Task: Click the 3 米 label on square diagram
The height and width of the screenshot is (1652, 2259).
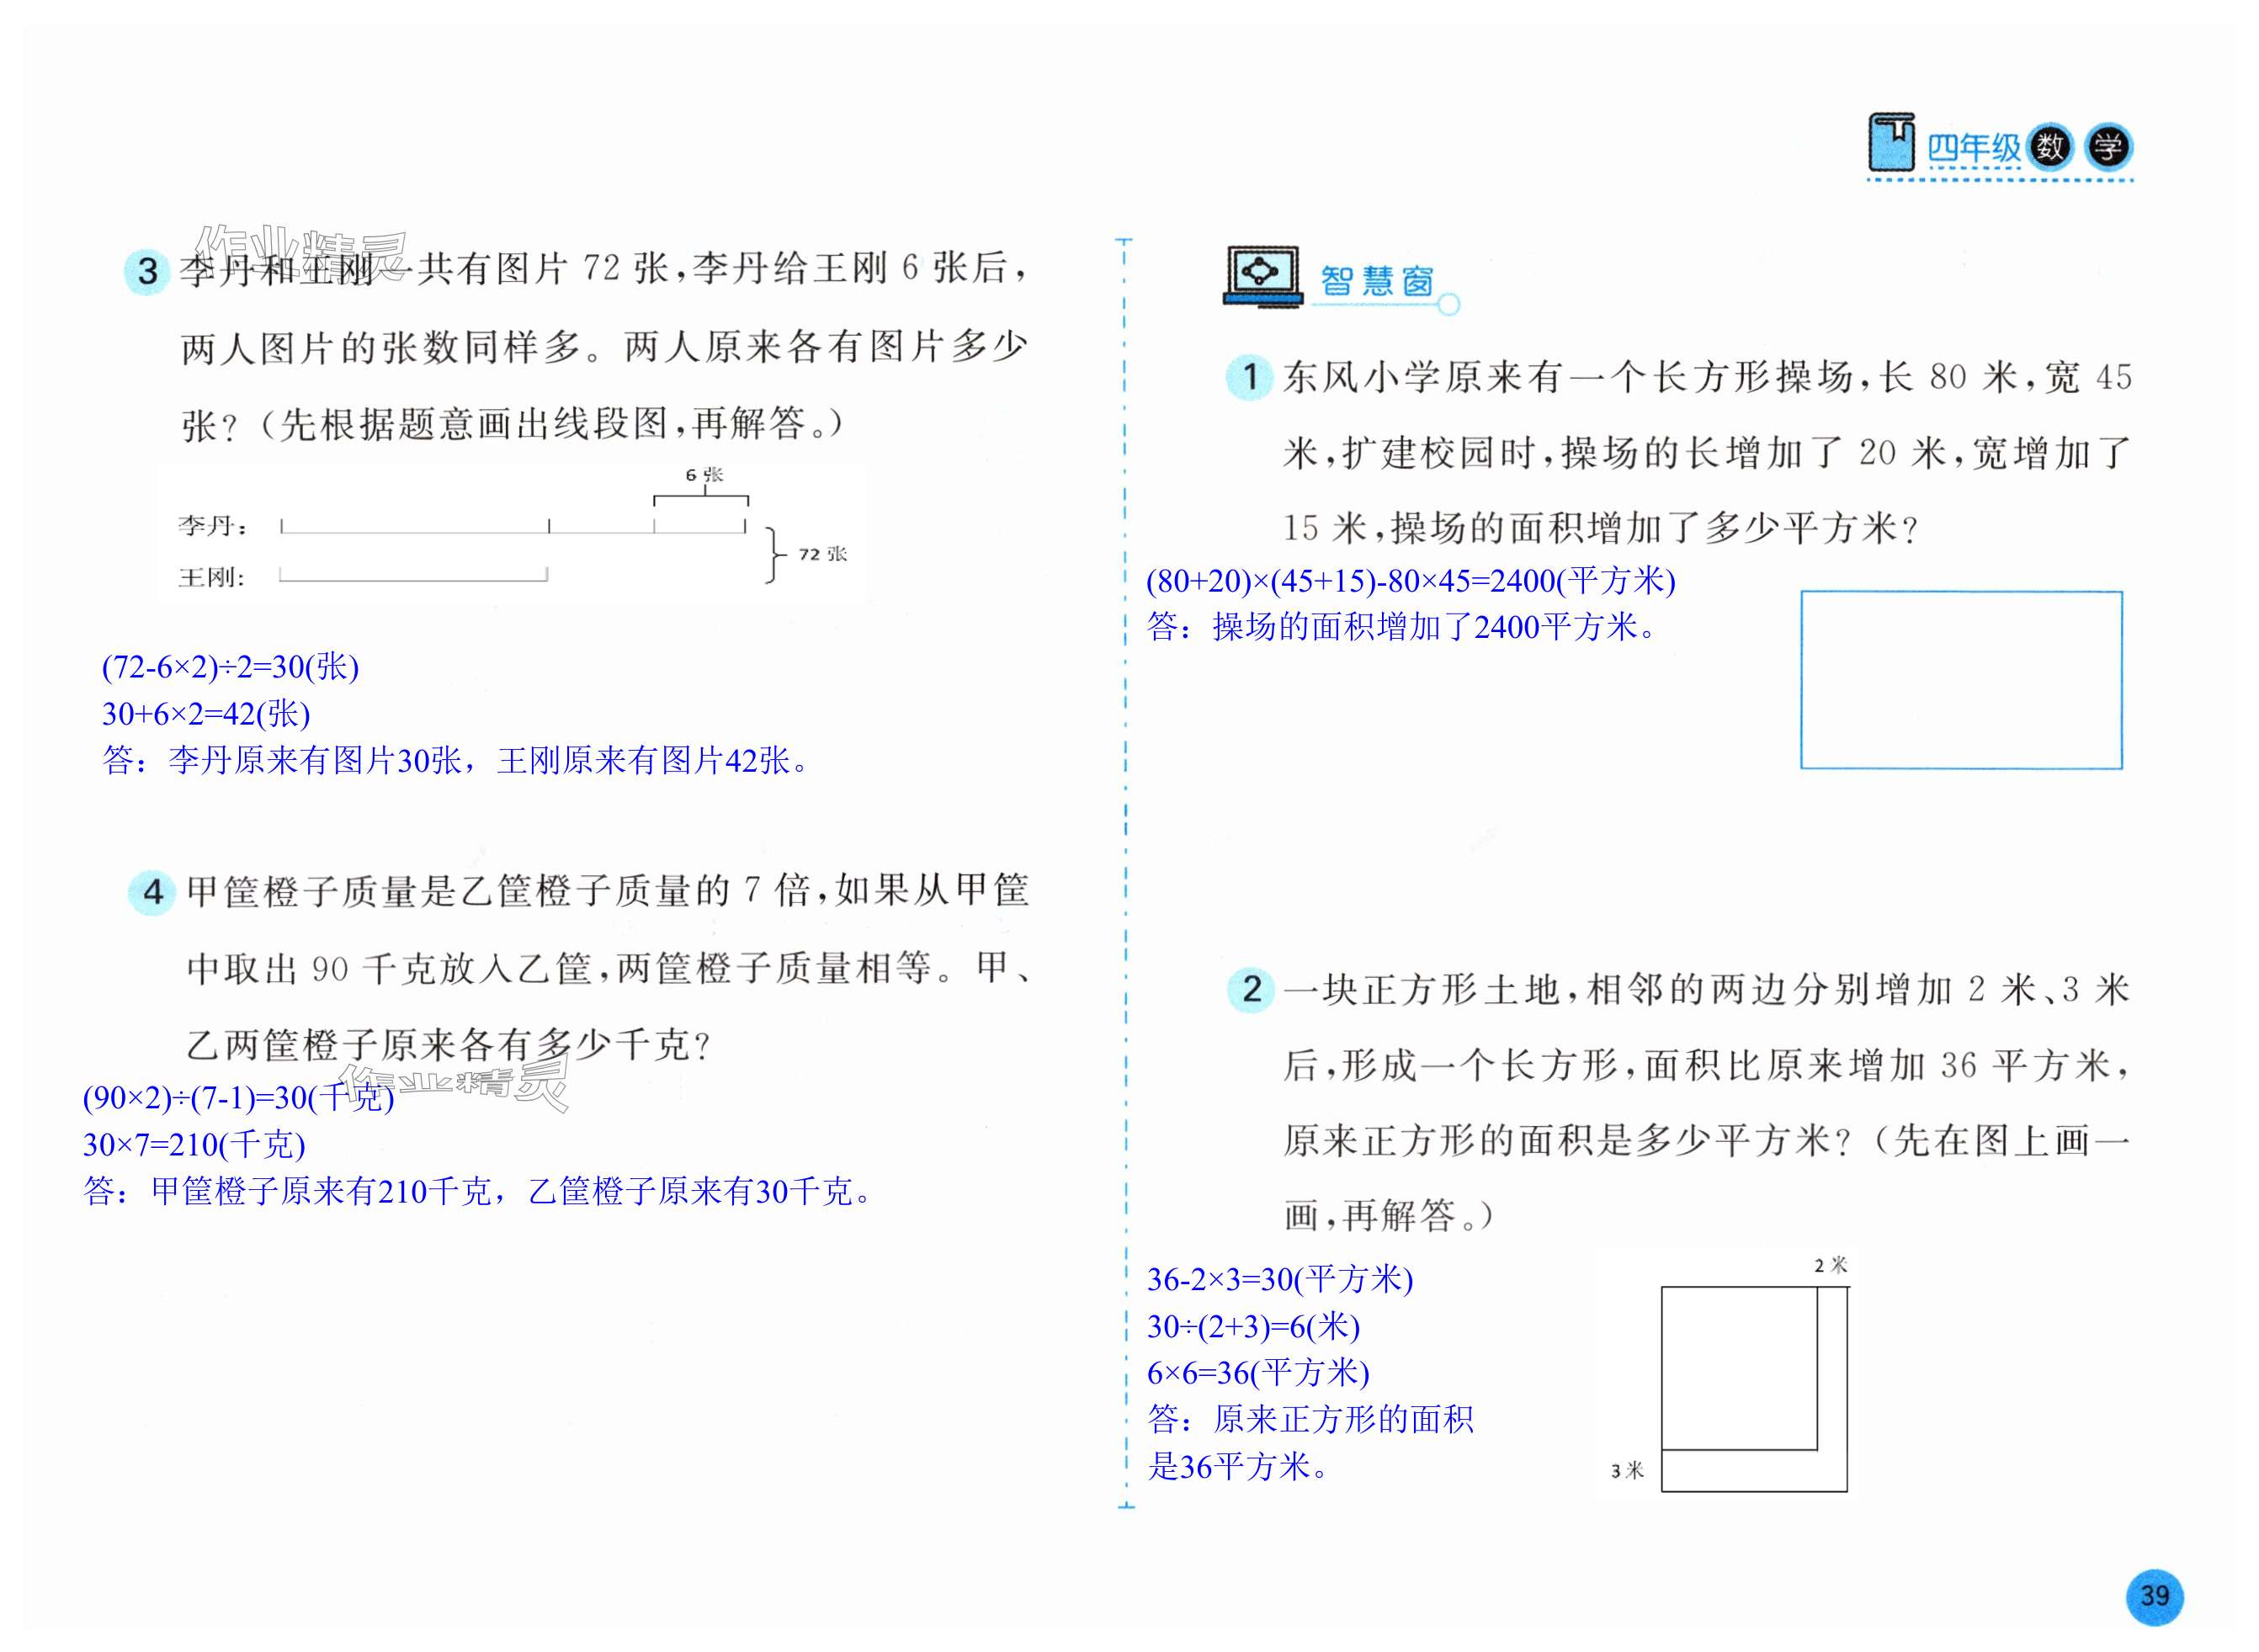Action: (x=1627, y=1470)
